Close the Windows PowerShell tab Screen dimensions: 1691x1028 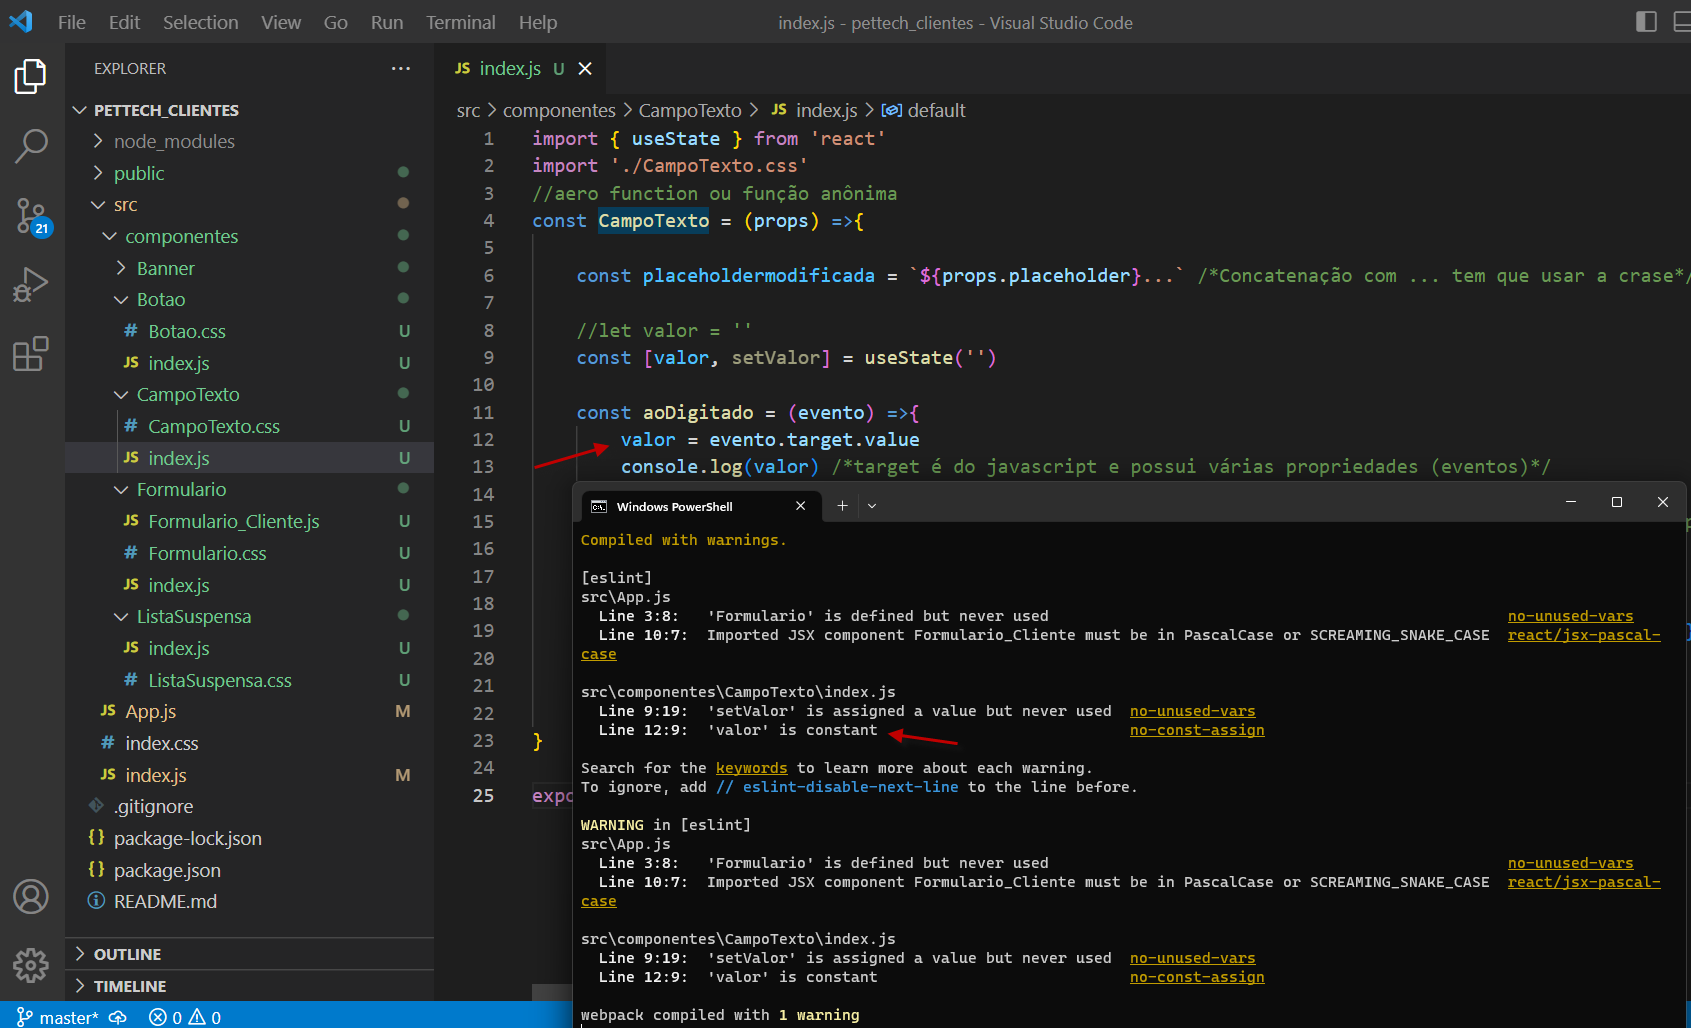click(800, 506)
